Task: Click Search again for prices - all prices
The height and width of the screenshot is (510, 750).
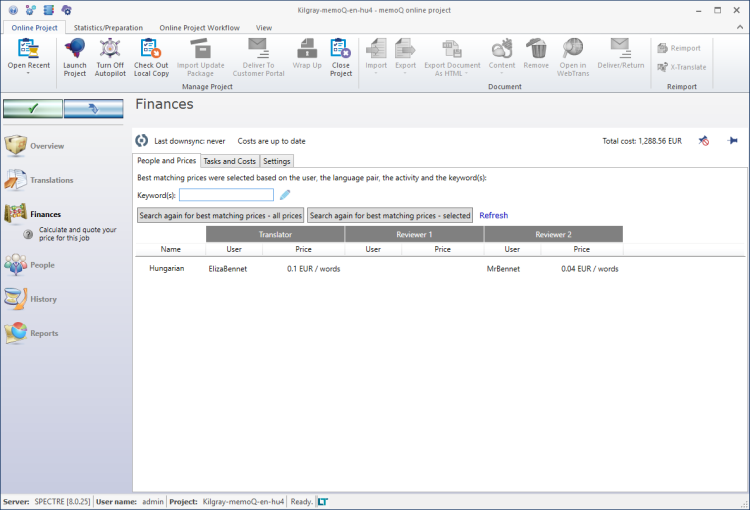Action: (221, 215)
